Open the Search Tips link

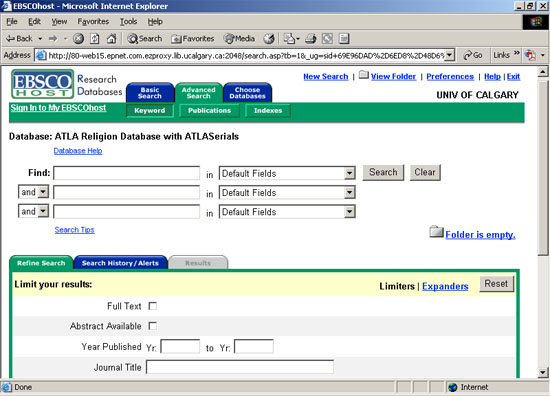74,230
